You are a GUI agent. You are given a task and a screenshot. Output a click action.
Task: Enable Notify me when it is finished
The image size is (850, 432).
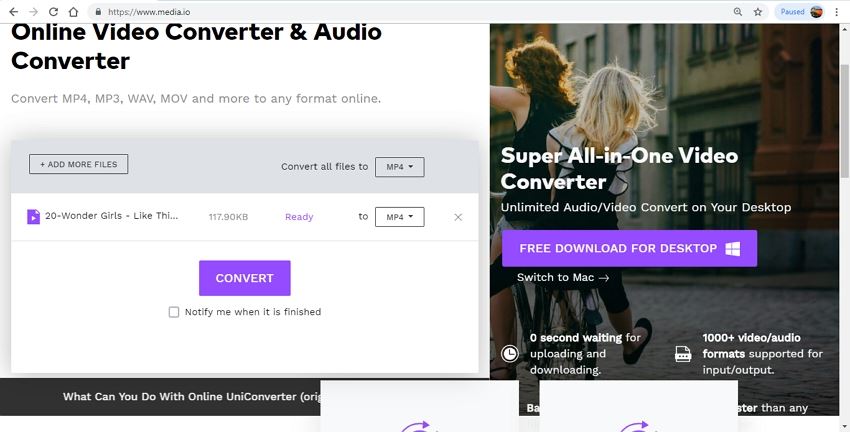174,312
